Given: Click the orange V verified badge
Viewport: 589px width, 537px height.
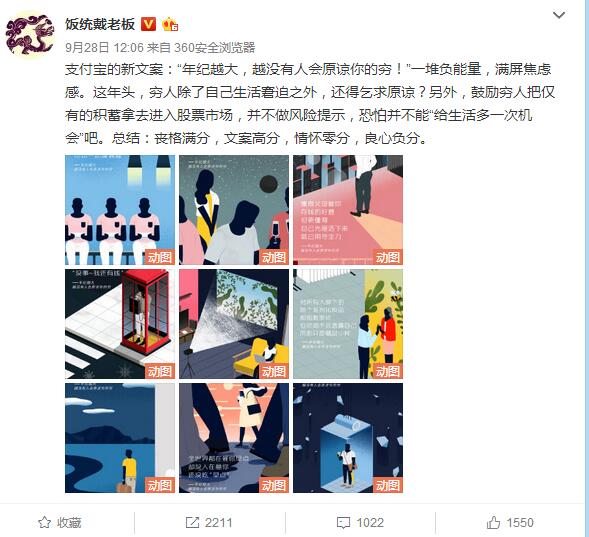Looking at the screenshot, I should point(148,24).
